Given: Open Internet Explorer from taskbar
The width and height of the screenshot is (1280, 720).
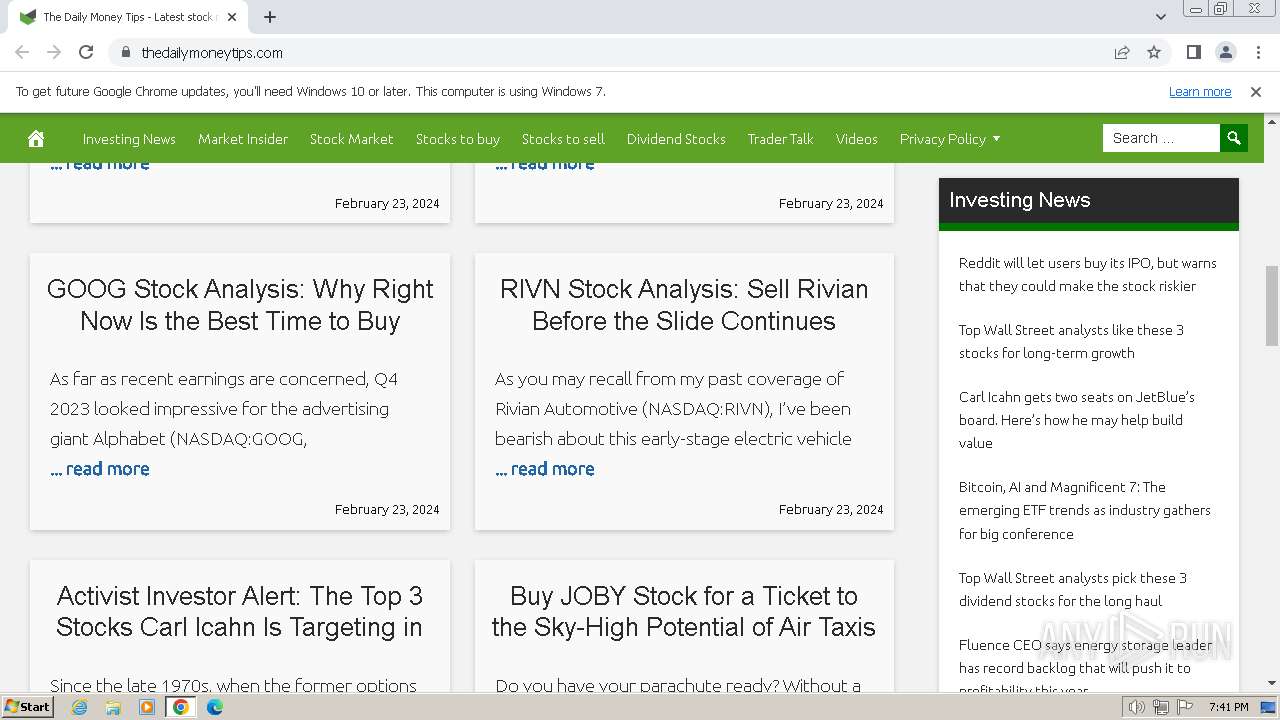Looking at the screenshot, I should (x=80, y=707).
